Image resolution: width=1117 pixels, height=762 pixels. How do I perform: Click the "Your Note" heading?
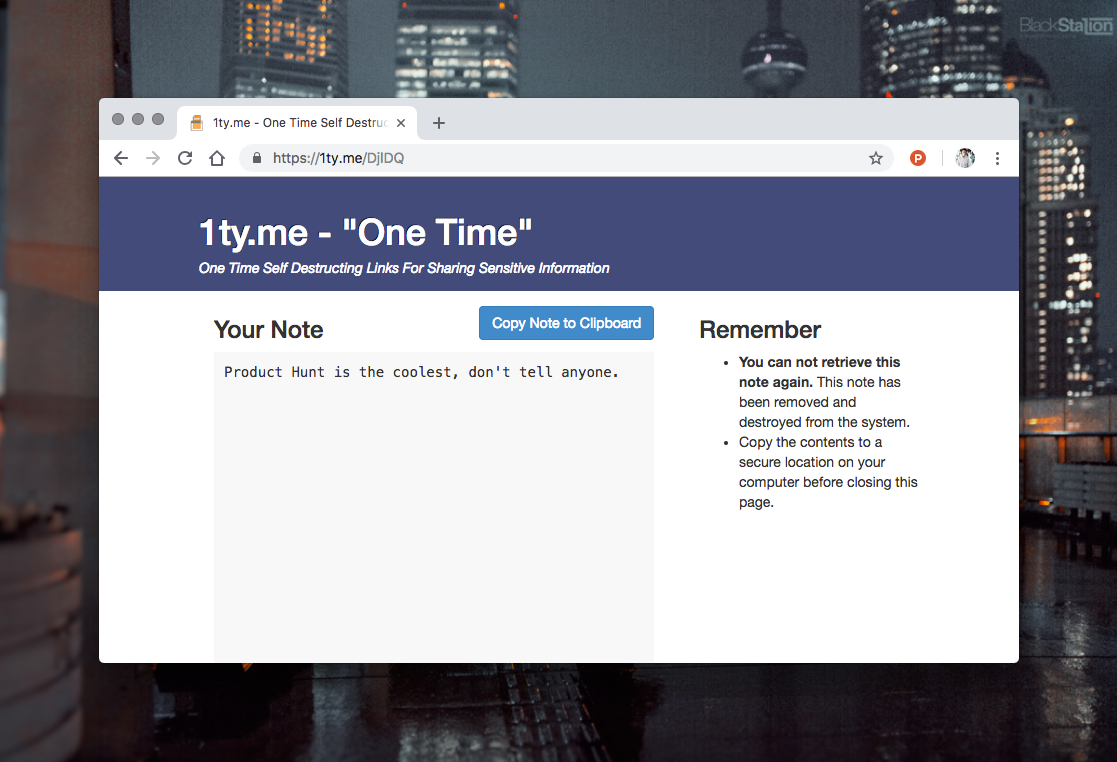[x=269, y=330]
